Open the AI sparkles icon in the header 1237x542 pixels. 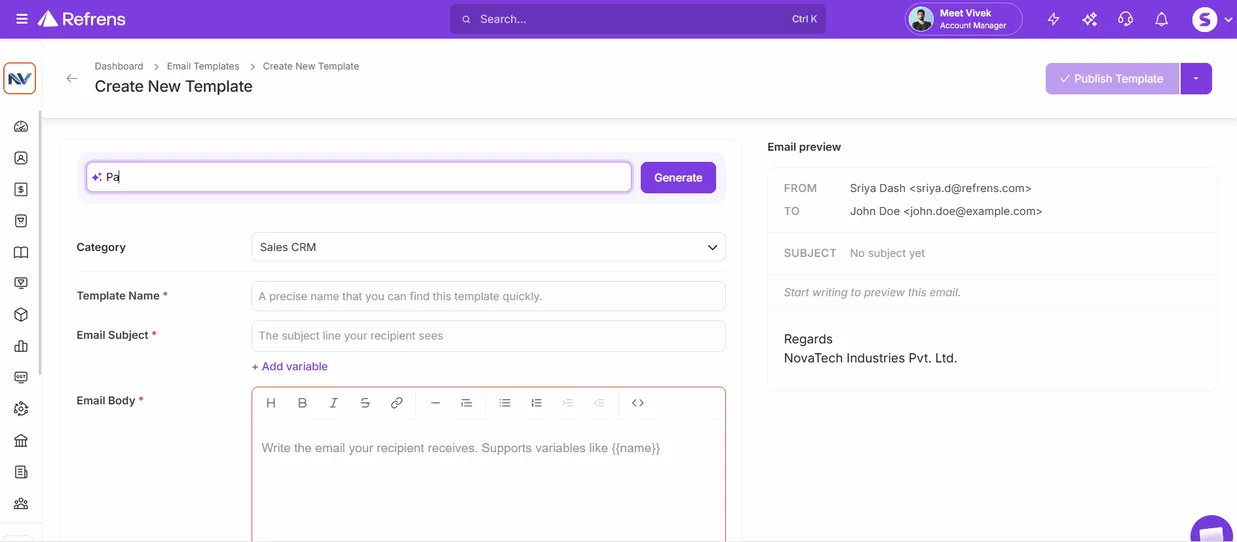(x=1089, y=19)
